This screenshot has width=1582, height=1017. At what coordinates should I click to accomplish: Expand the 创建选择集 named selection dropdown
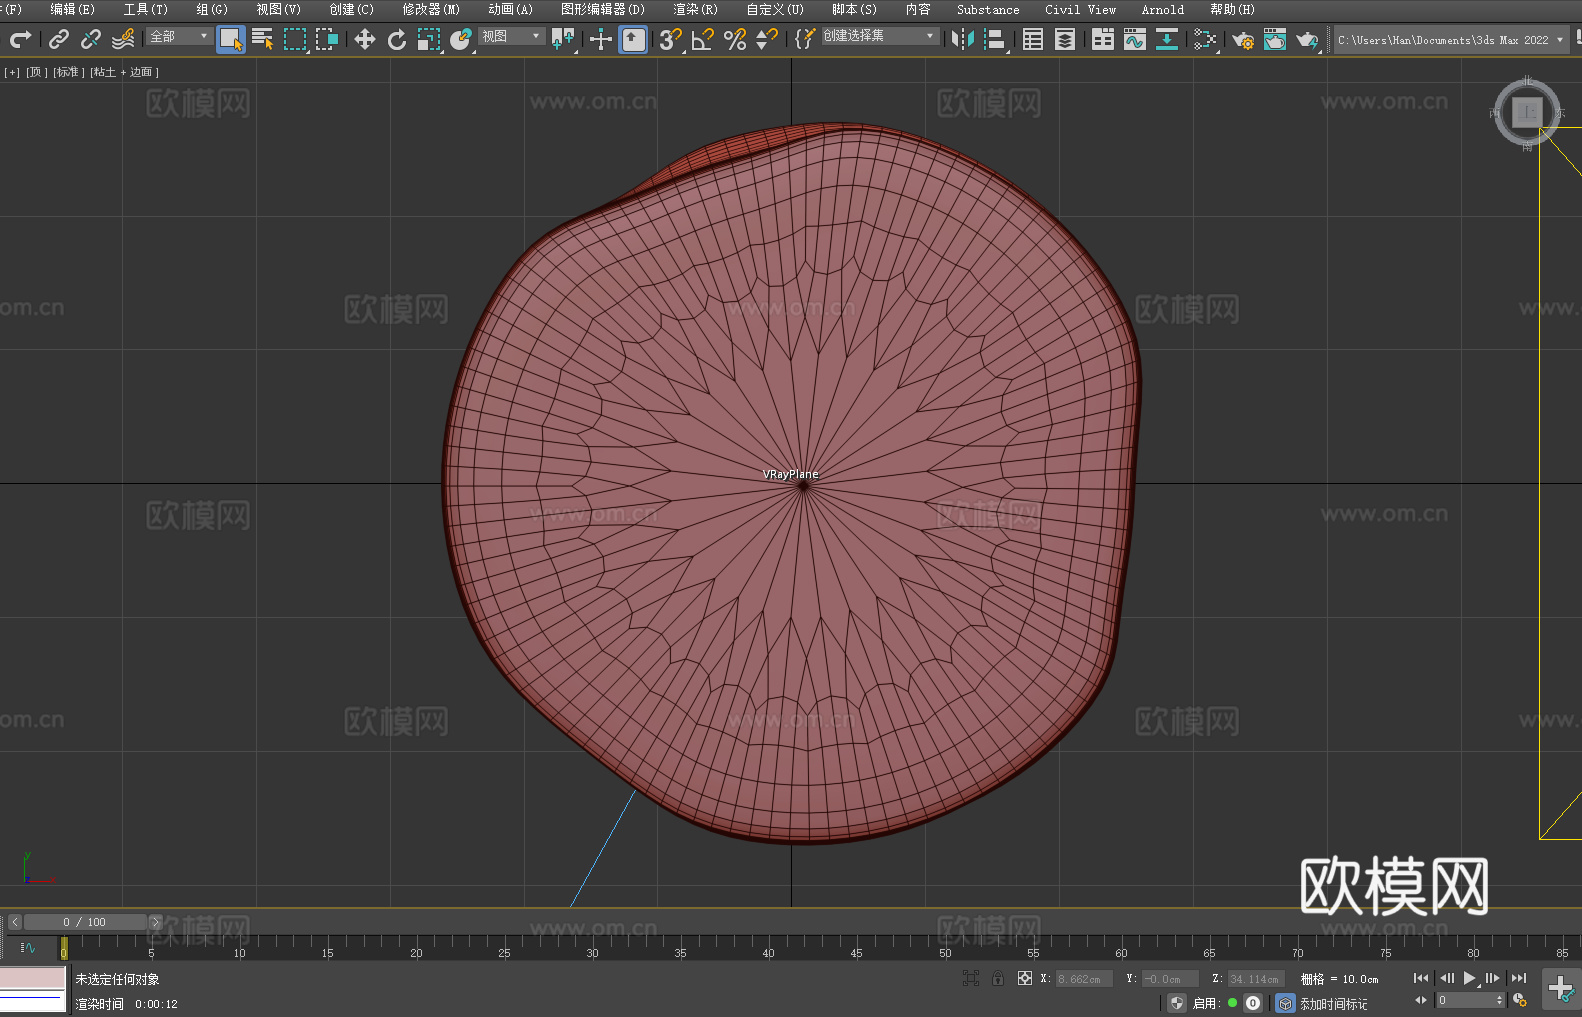click(879, 36)
